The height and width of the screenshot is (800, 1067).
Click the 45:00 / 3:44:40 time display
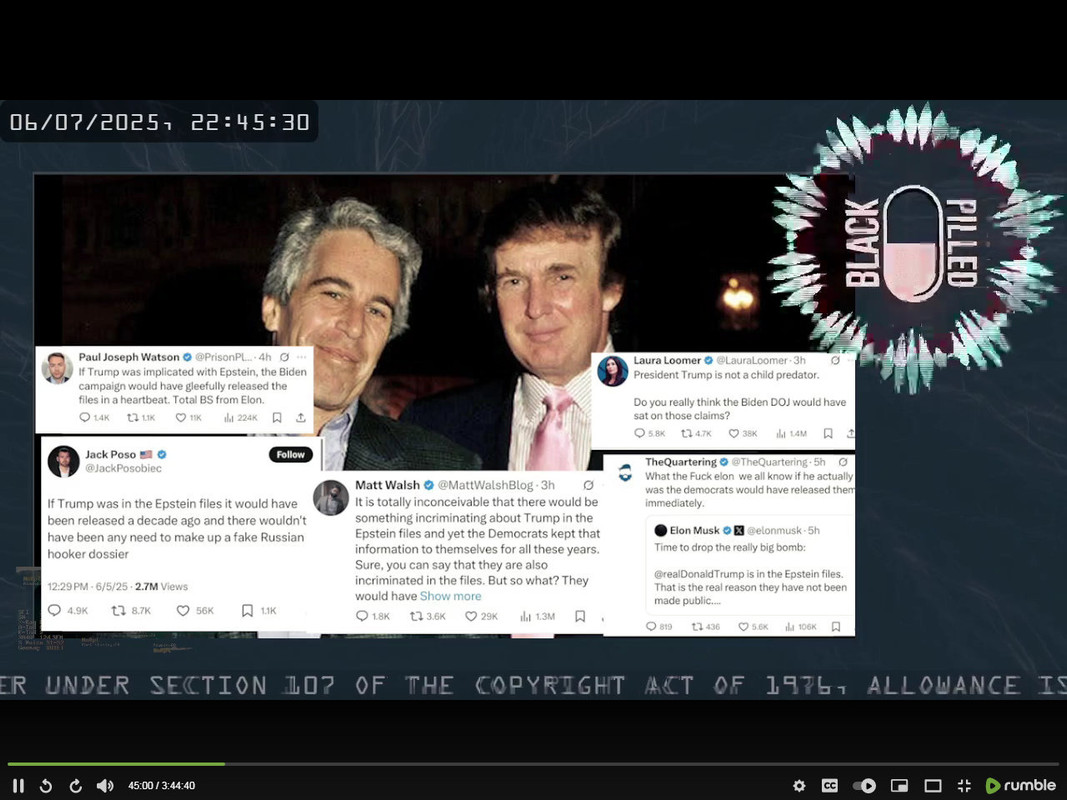[161, 786]
